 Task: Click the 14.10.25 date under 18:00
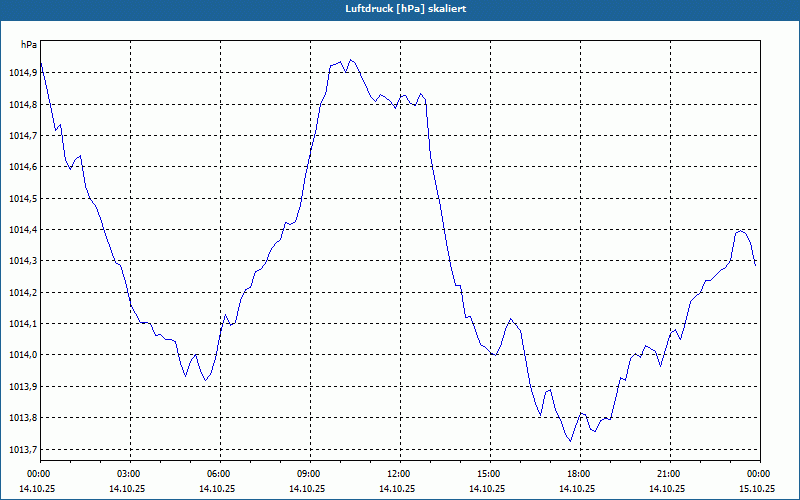click(577, 488)
